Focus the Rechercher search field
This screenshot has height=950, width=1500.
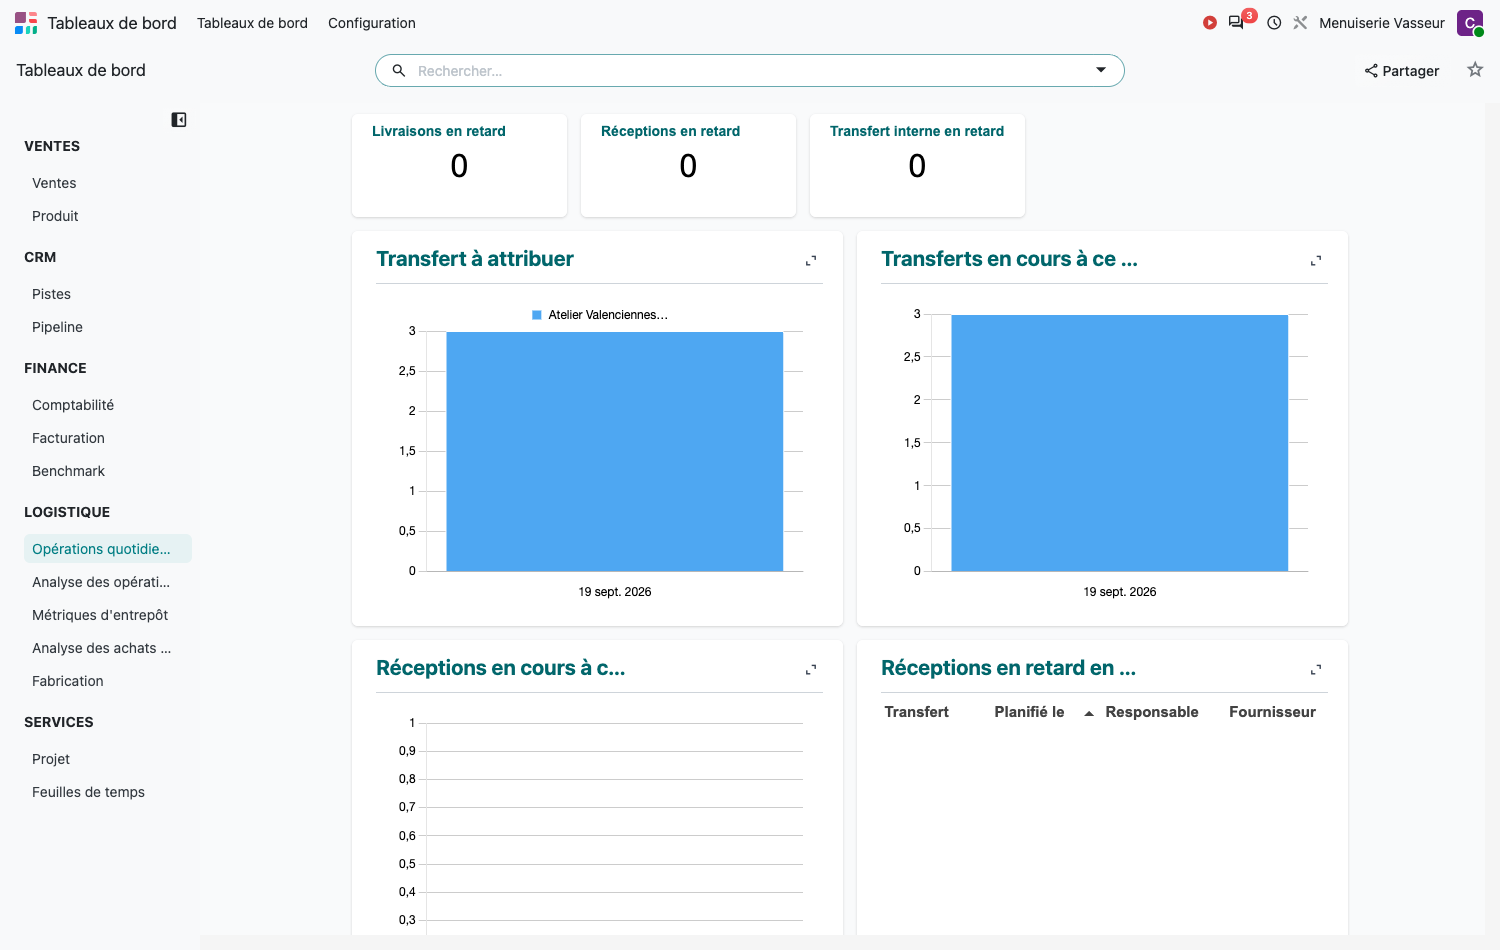[x=750, y=71]
